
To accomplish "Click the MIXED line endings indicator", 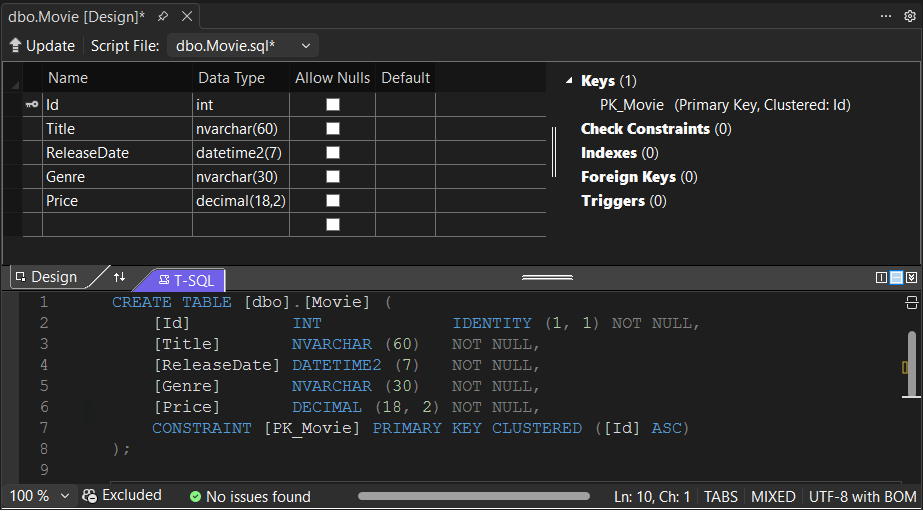I will pyautogui.click(x=773, y=496).
